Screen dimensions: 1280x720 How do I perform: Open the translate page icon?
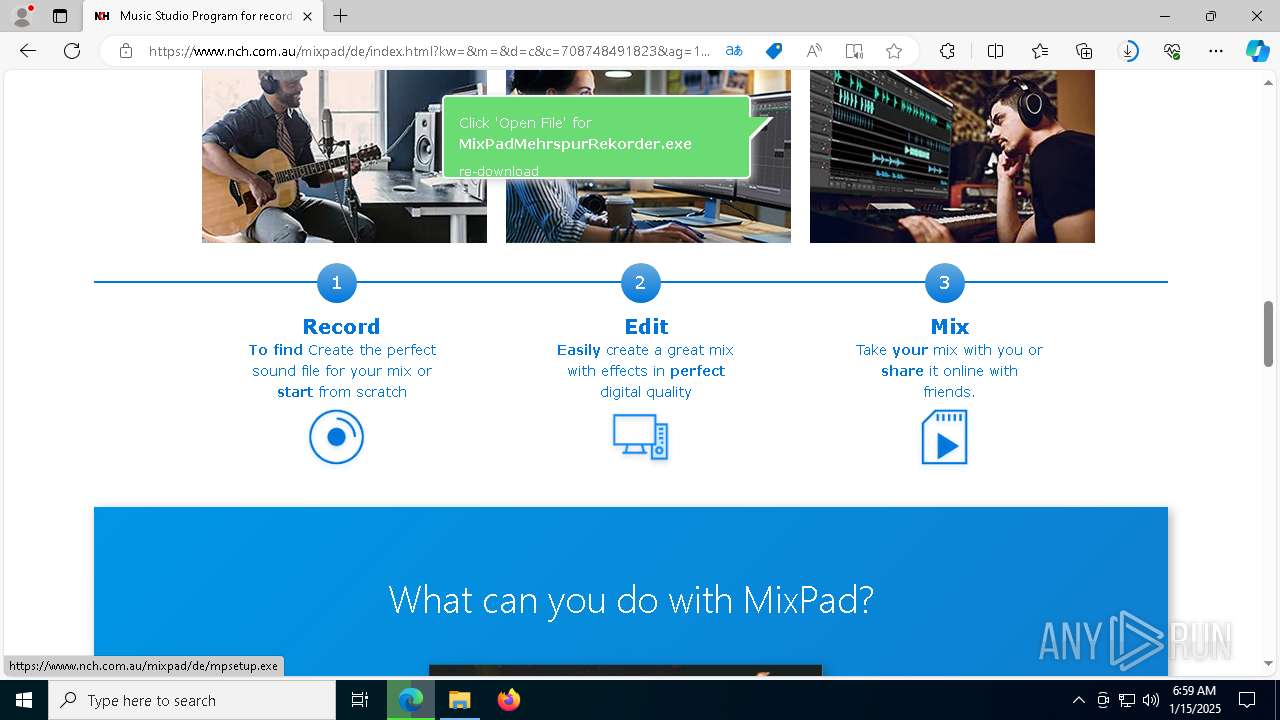734,51
